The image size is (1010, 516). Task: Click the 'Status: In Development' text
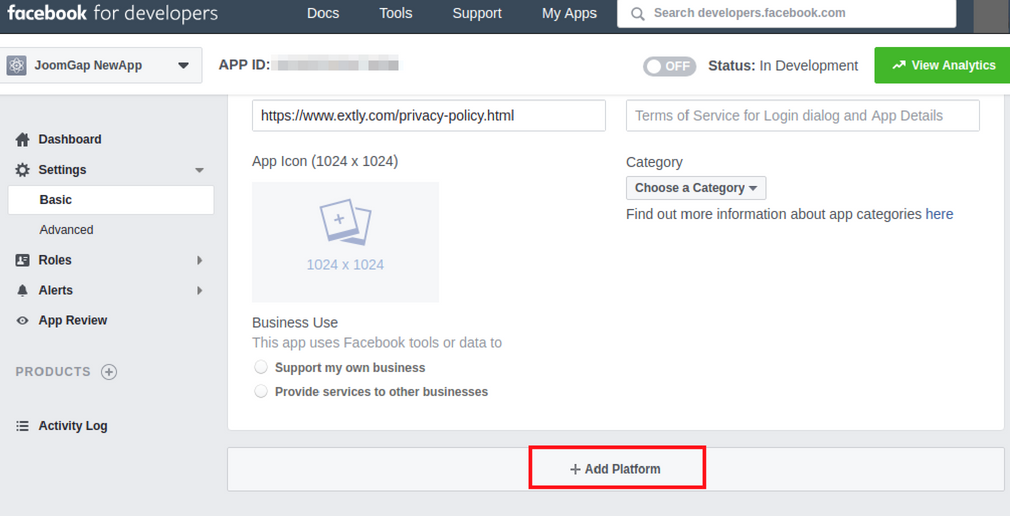pyautogui.click(x=783, y=66)
